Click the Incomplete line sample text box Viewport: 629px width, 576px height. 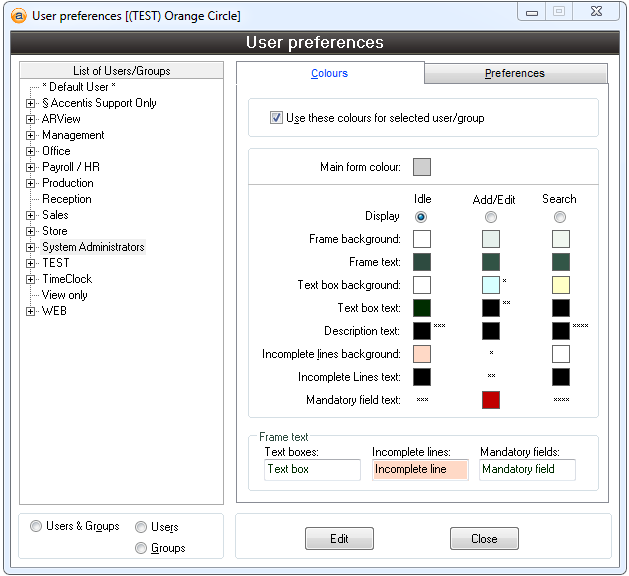[x=420, y=469]
